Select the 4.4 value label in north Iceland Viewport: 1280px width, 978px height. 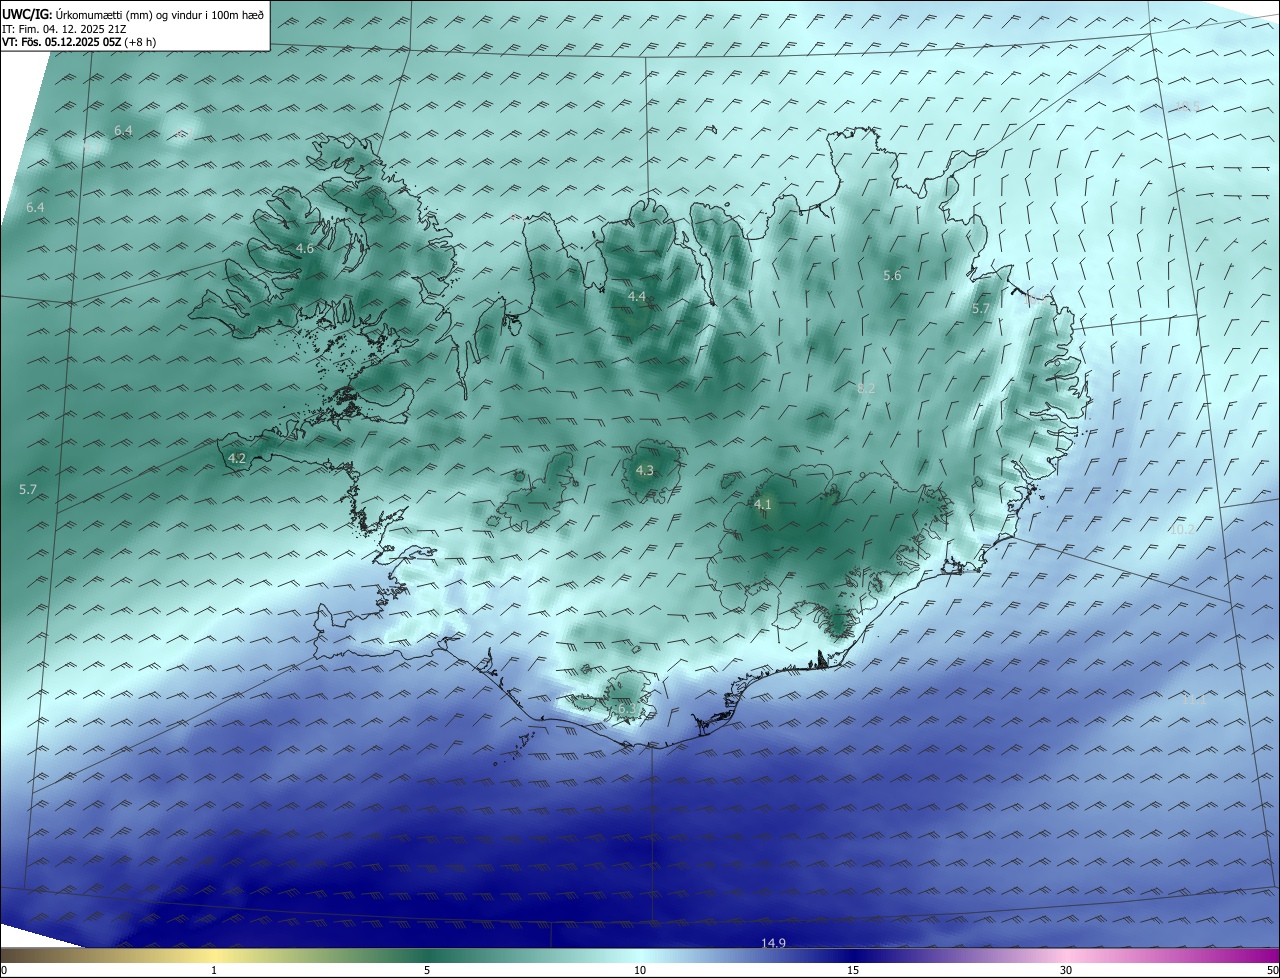(x=637, y=296)
